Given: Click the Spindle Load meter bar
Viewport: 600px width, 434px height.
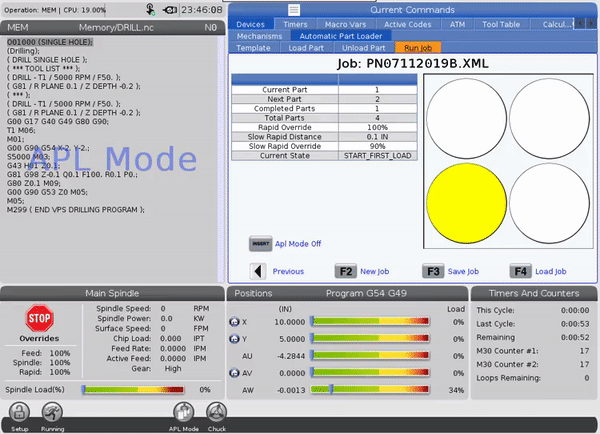Looking at the screenshot, I should point(135,389).
